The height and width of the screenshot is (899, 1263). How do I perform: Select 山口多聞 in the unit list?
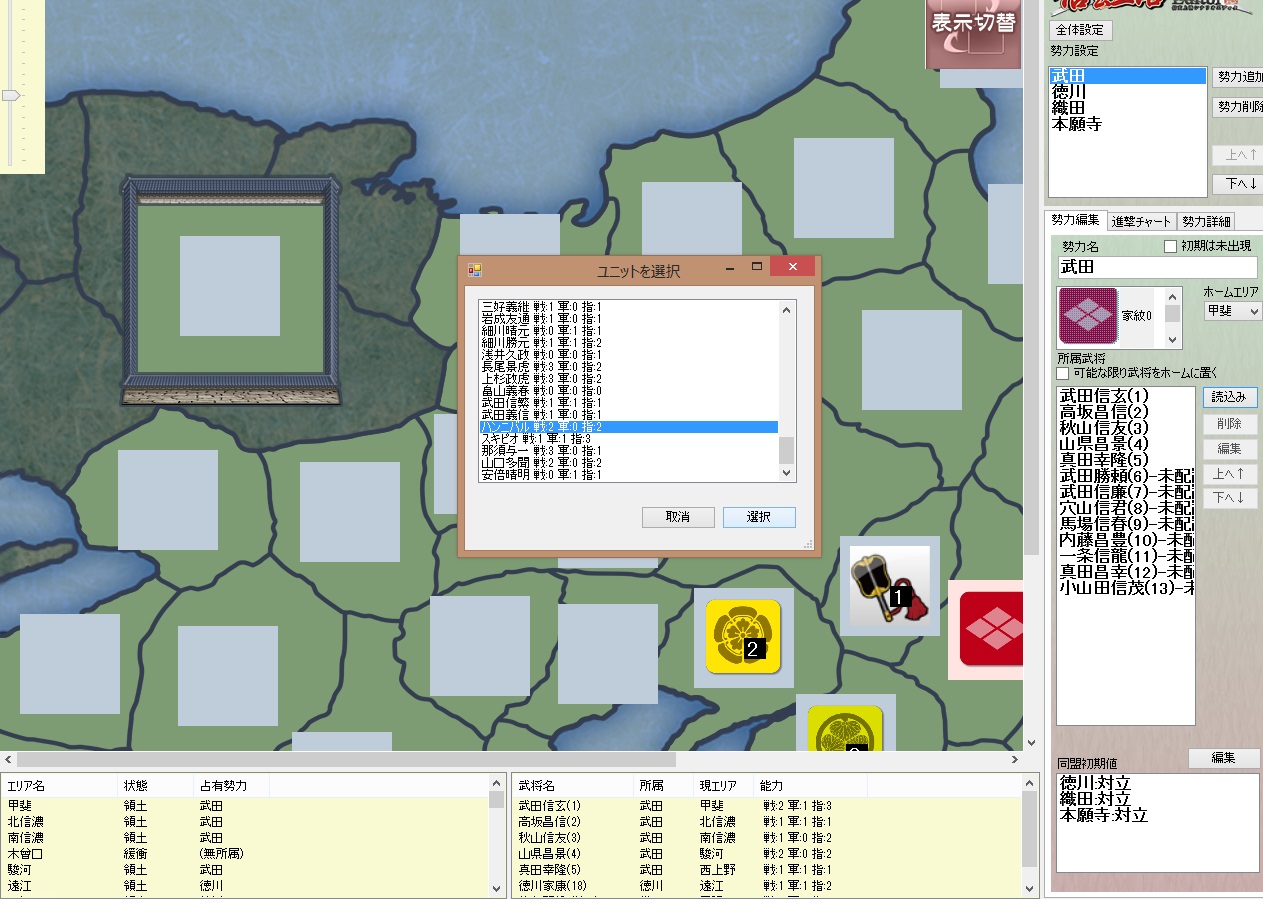[x=628, y=463]
